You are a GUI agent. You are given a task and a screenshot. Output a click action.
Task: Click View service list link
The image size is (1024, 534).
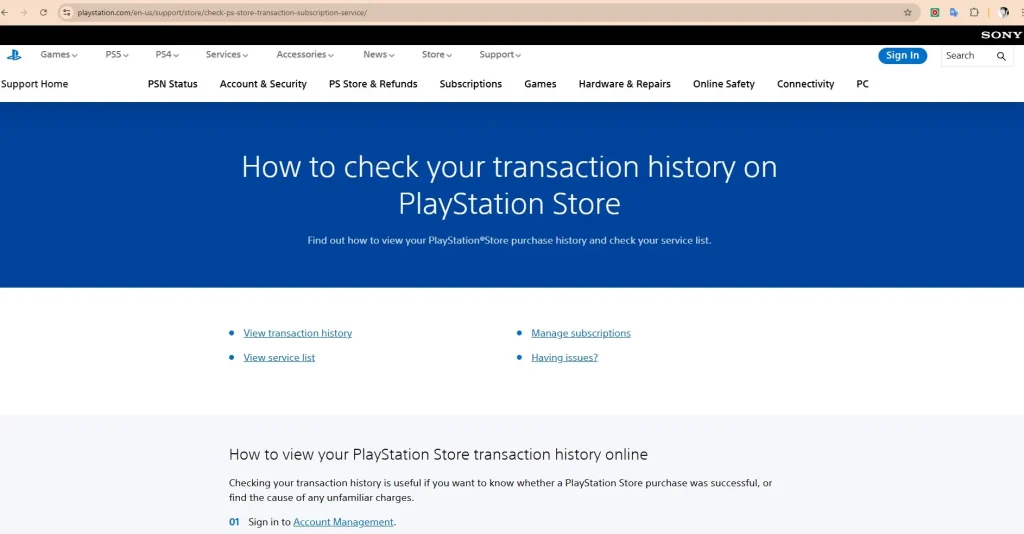point(279,358)
